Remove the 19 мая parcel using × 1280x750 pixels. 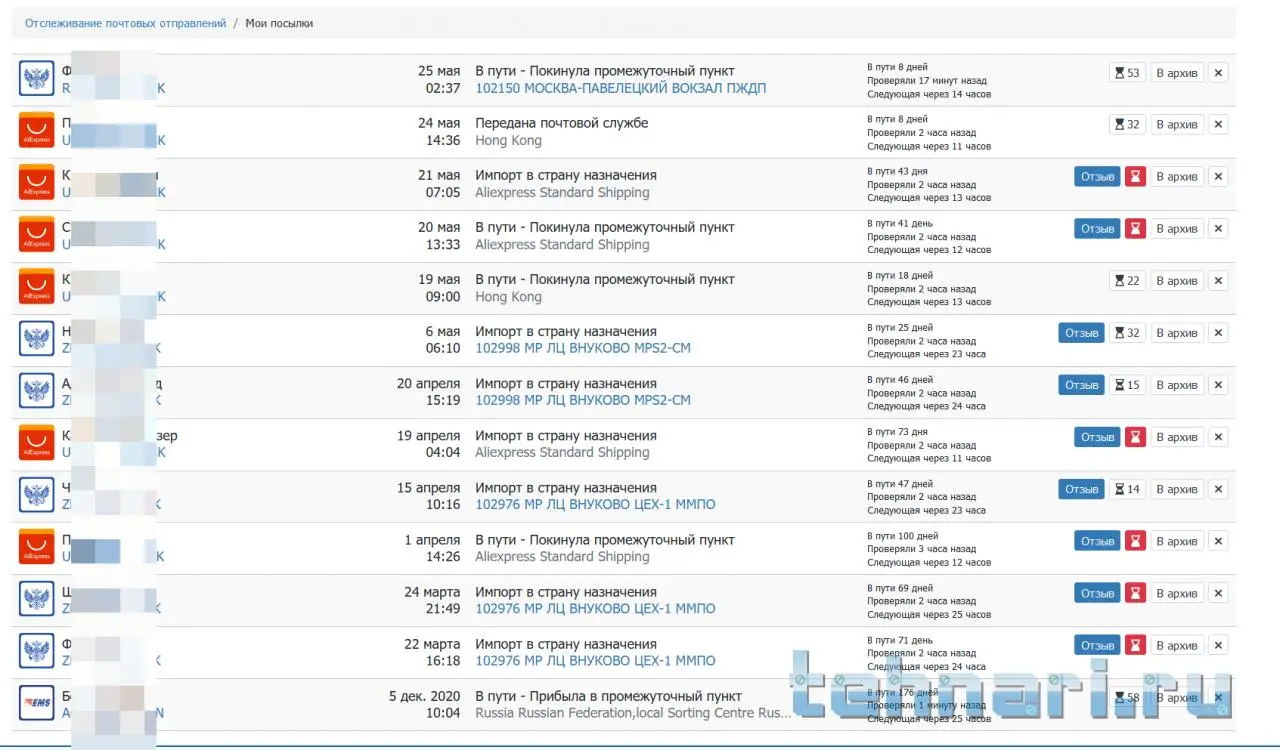tap(1218, 281)
